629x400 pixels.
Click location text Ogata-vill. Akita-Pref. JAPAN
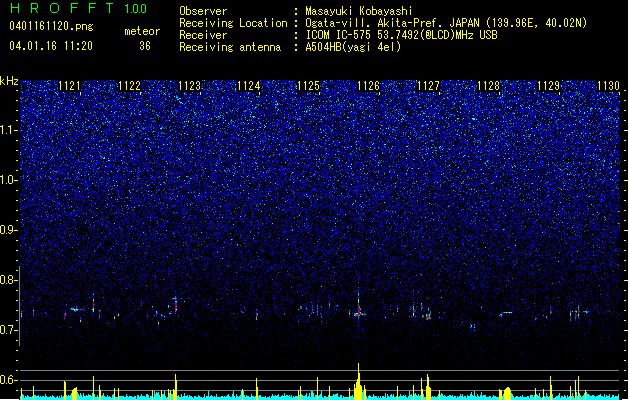click(394, 23)
